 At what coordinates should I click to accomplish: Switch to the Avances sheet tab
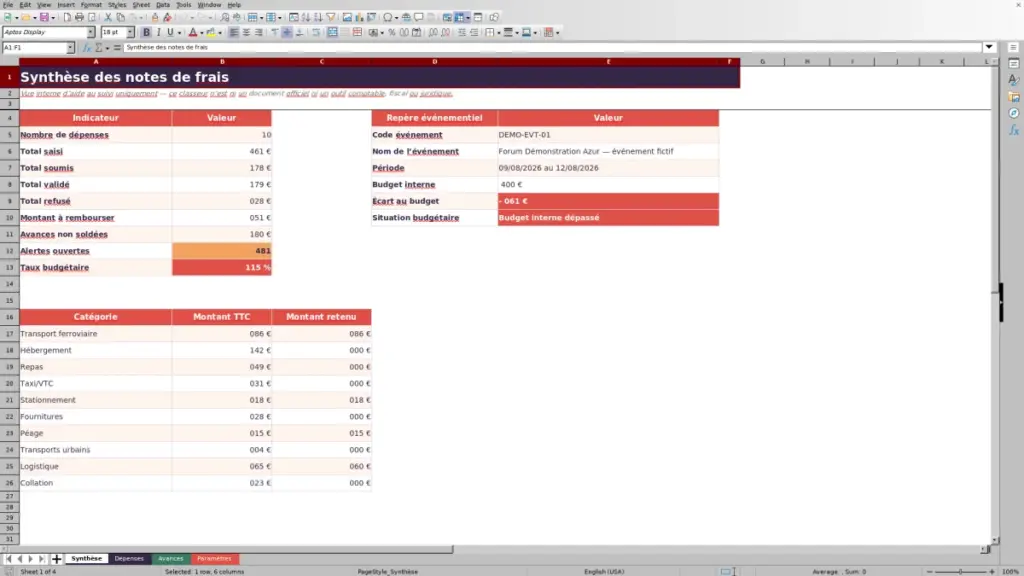170,559
